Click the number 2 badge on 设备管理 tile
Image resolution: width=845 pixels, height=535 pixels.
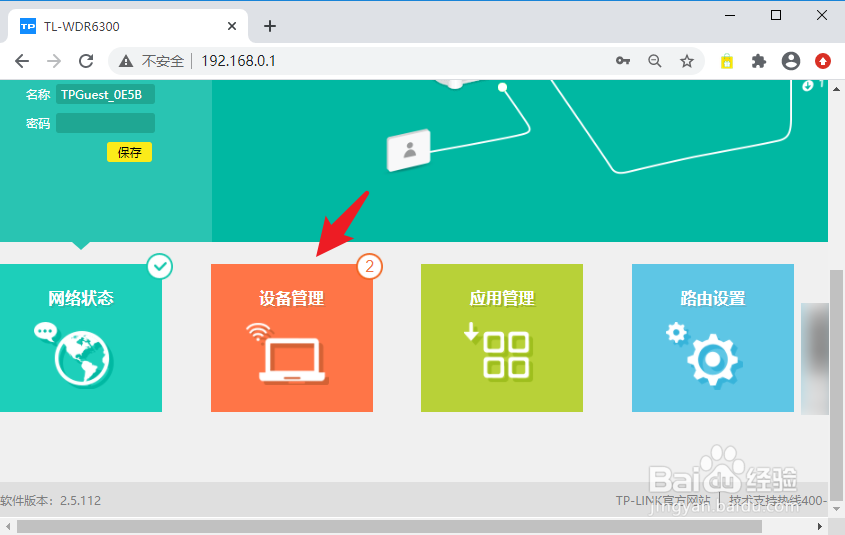(x=369, y=266)
